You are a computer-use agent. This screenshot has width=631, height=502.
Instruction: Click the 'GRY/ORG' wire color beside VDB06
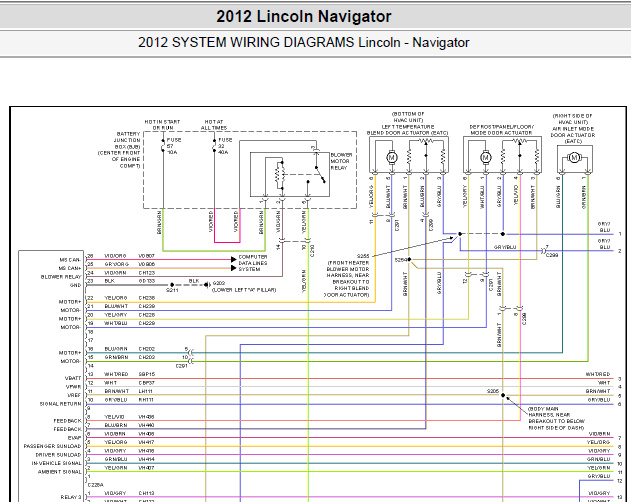coord(117,264)
